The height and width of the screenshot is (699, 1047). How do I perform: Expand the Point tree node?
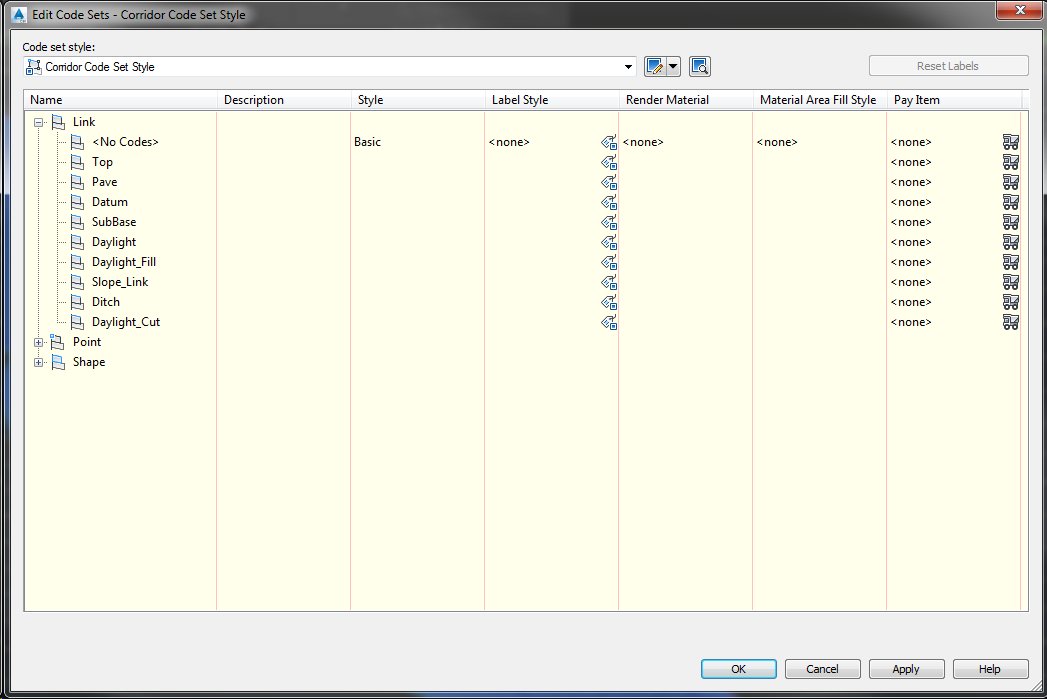(39, 342)
